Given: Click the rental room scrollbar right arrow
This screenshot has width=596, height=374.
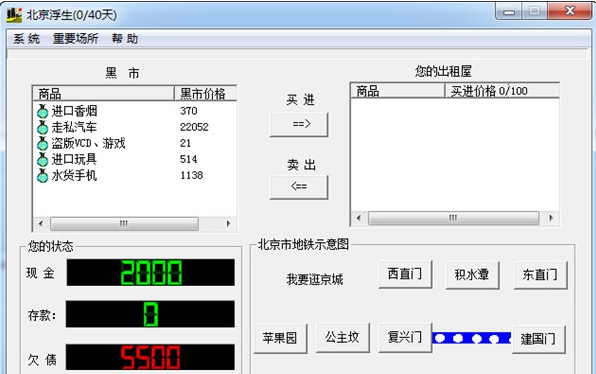Looking at the screenshot, I should 551,218.
